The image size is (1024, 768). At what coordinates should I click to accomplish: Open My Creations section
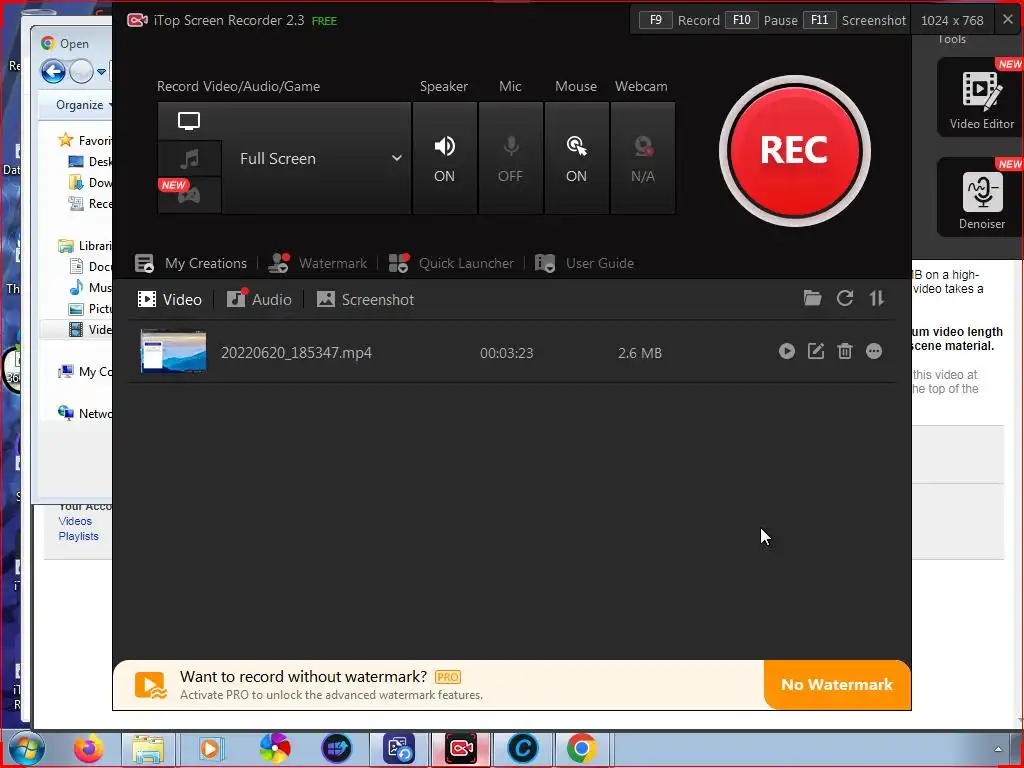click(191, 263)
